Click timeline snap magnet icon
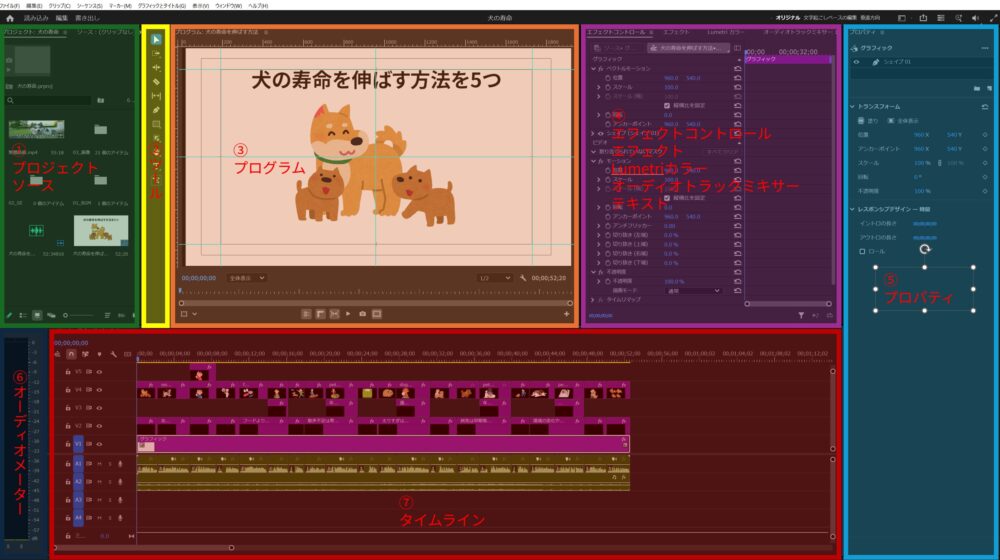The height and width of the screenshot is (560, 1000). pyautogui.click(x=71, y=354)
